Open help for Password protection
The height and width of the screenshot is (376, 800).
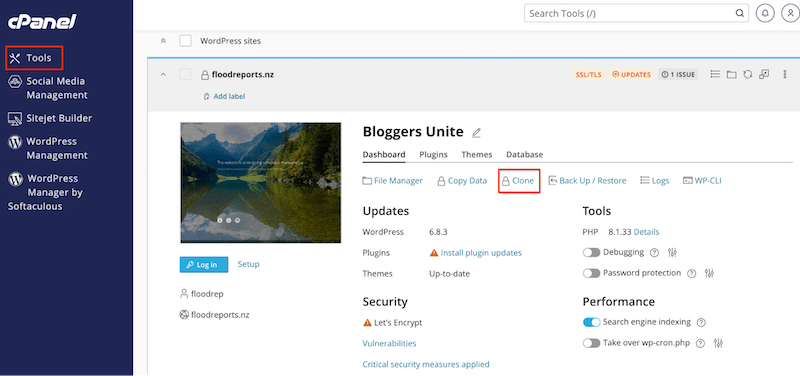click(x=691, y=273)
